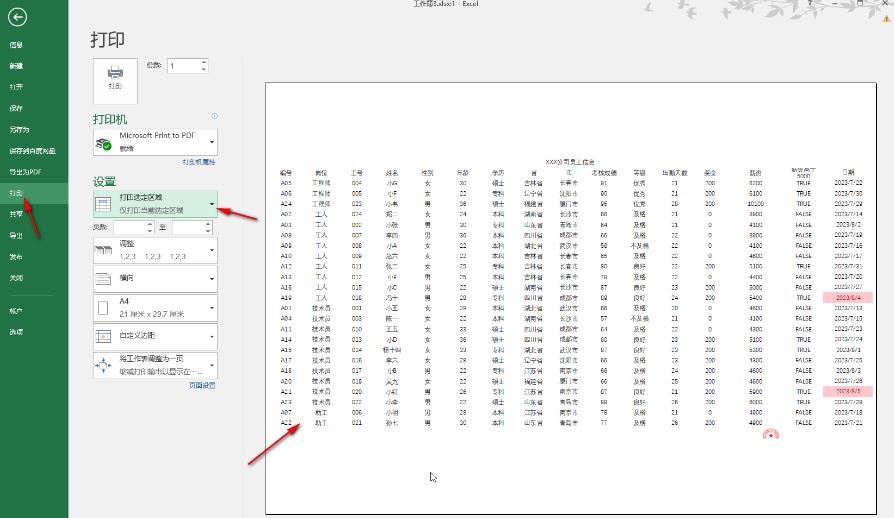Open the A4 paper size dropdown
This screenshot has width=894, height=518.
[x=211, y=307]
